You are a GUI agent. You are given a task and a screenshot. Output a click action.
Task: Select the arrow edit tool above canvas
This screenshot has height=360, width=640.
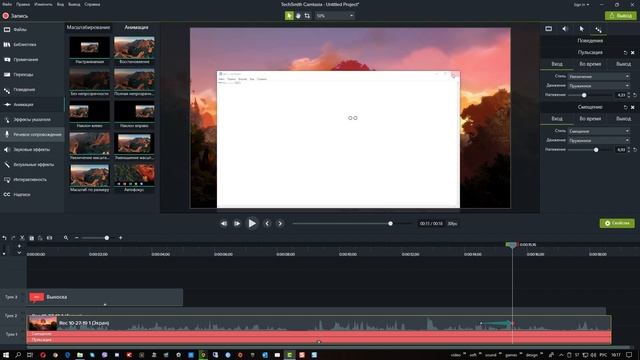(x=289, y=16)
